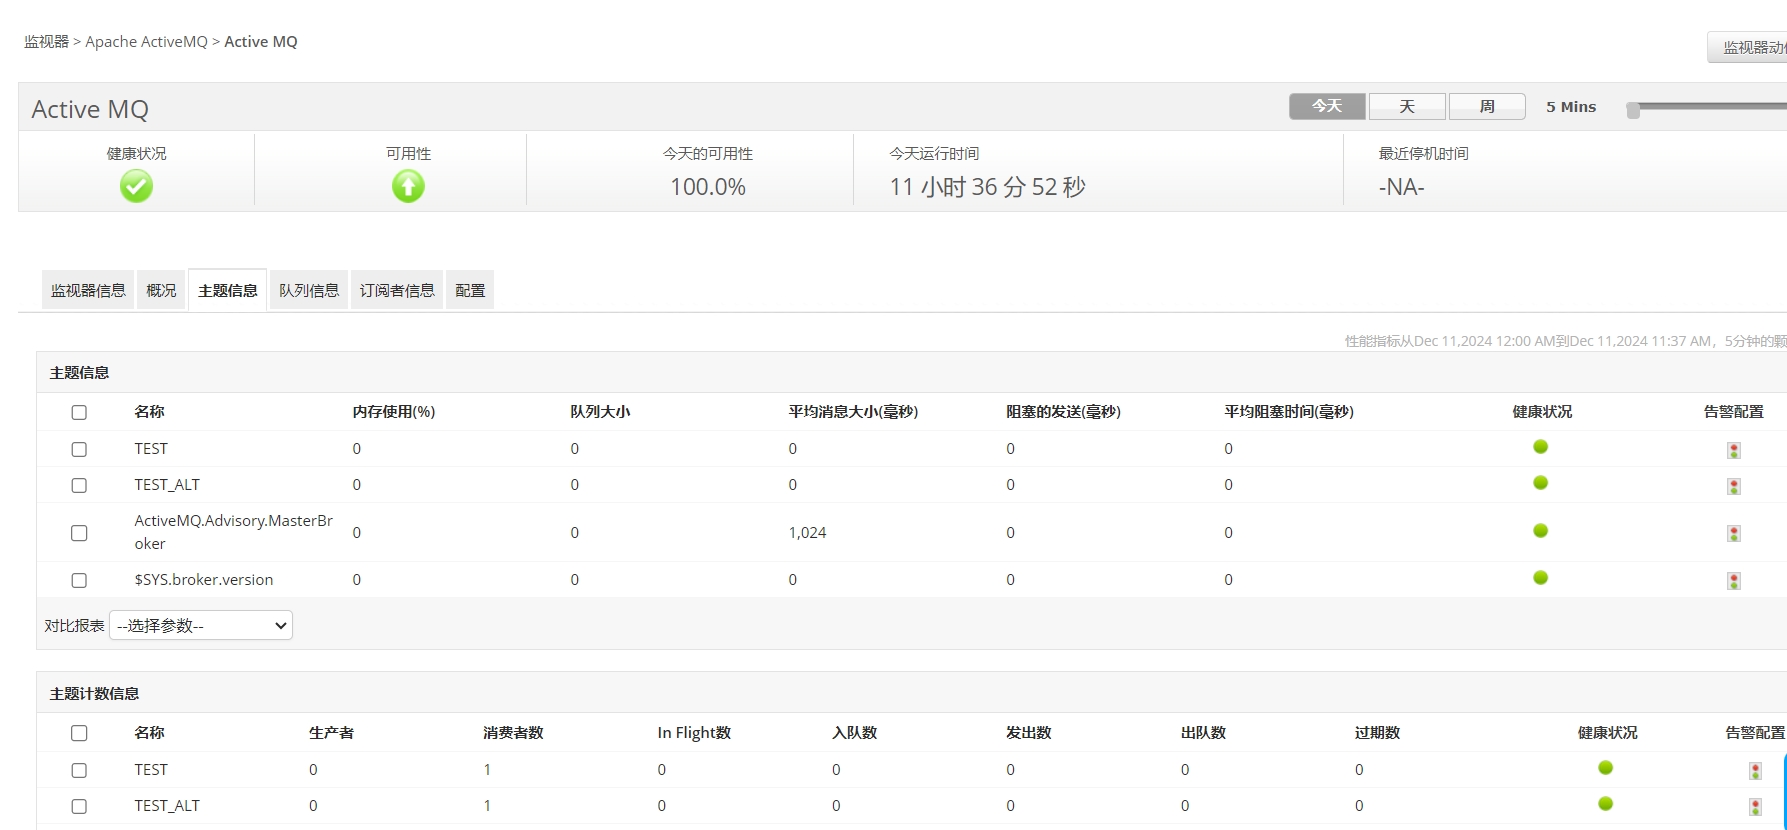Click TEST_ALT topic name in 主题计数信息 table
This screenshot has width=1787, height=830.
click(x=167, y=805)
